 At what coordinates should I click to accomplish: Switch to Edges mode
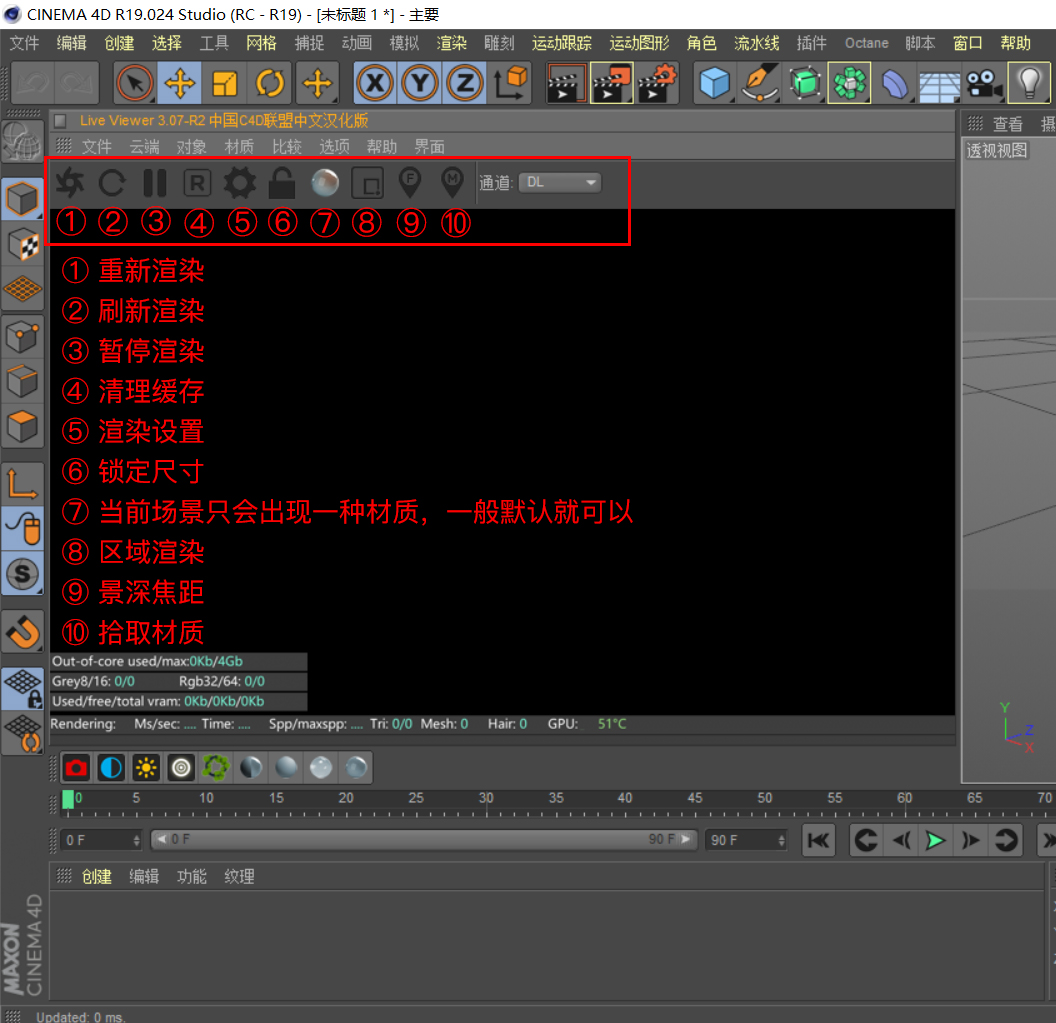(22, 382)
